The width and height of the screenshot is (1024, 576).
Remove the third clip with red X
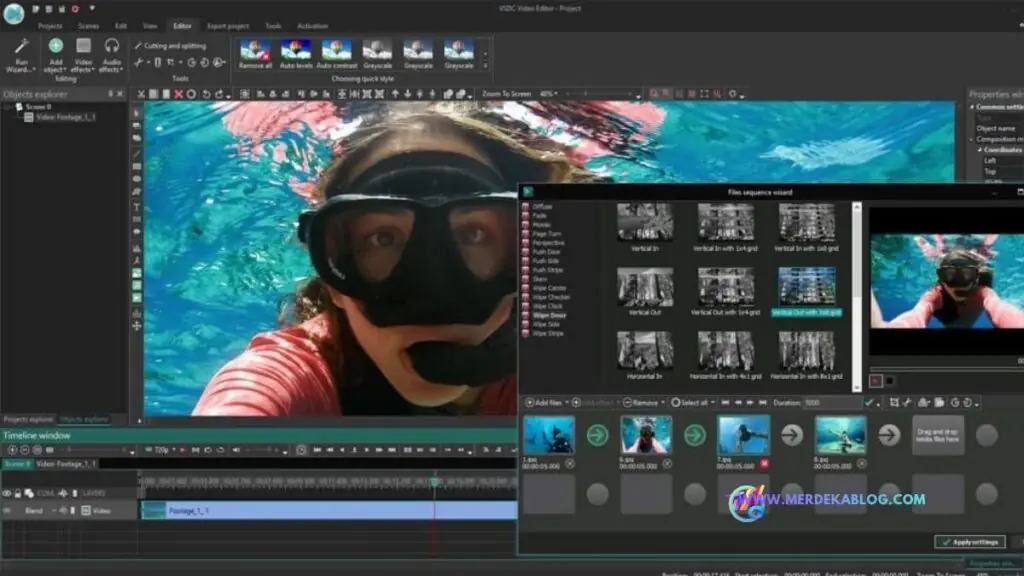pos(764,464)
